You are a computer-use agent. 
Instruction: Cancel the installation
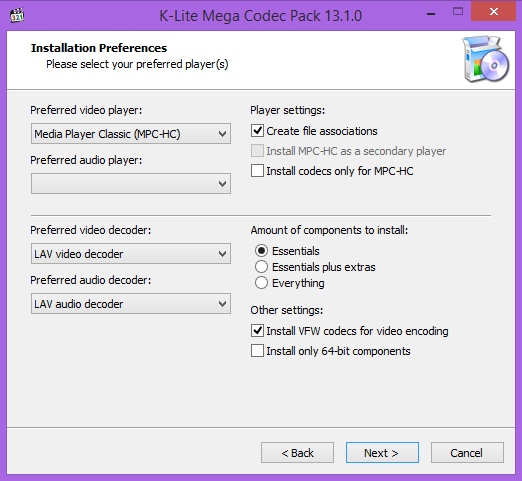tap(467, 453)
